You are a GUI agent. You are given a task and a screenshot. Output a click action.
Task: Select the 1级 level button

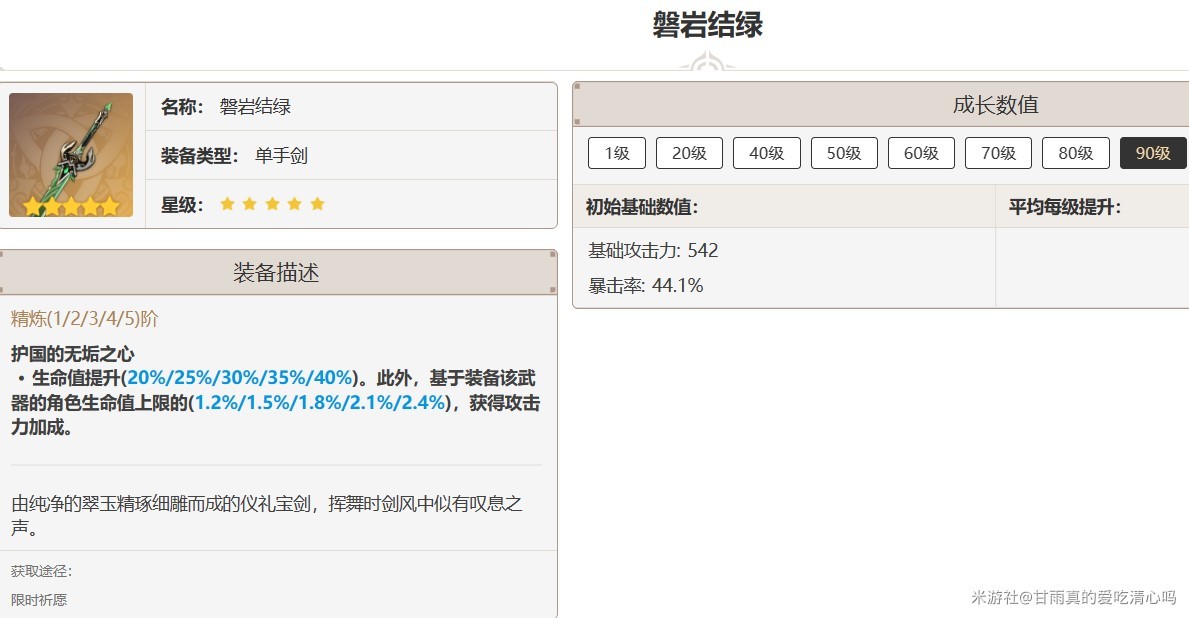pyautogui.click(x=617, y=153)
